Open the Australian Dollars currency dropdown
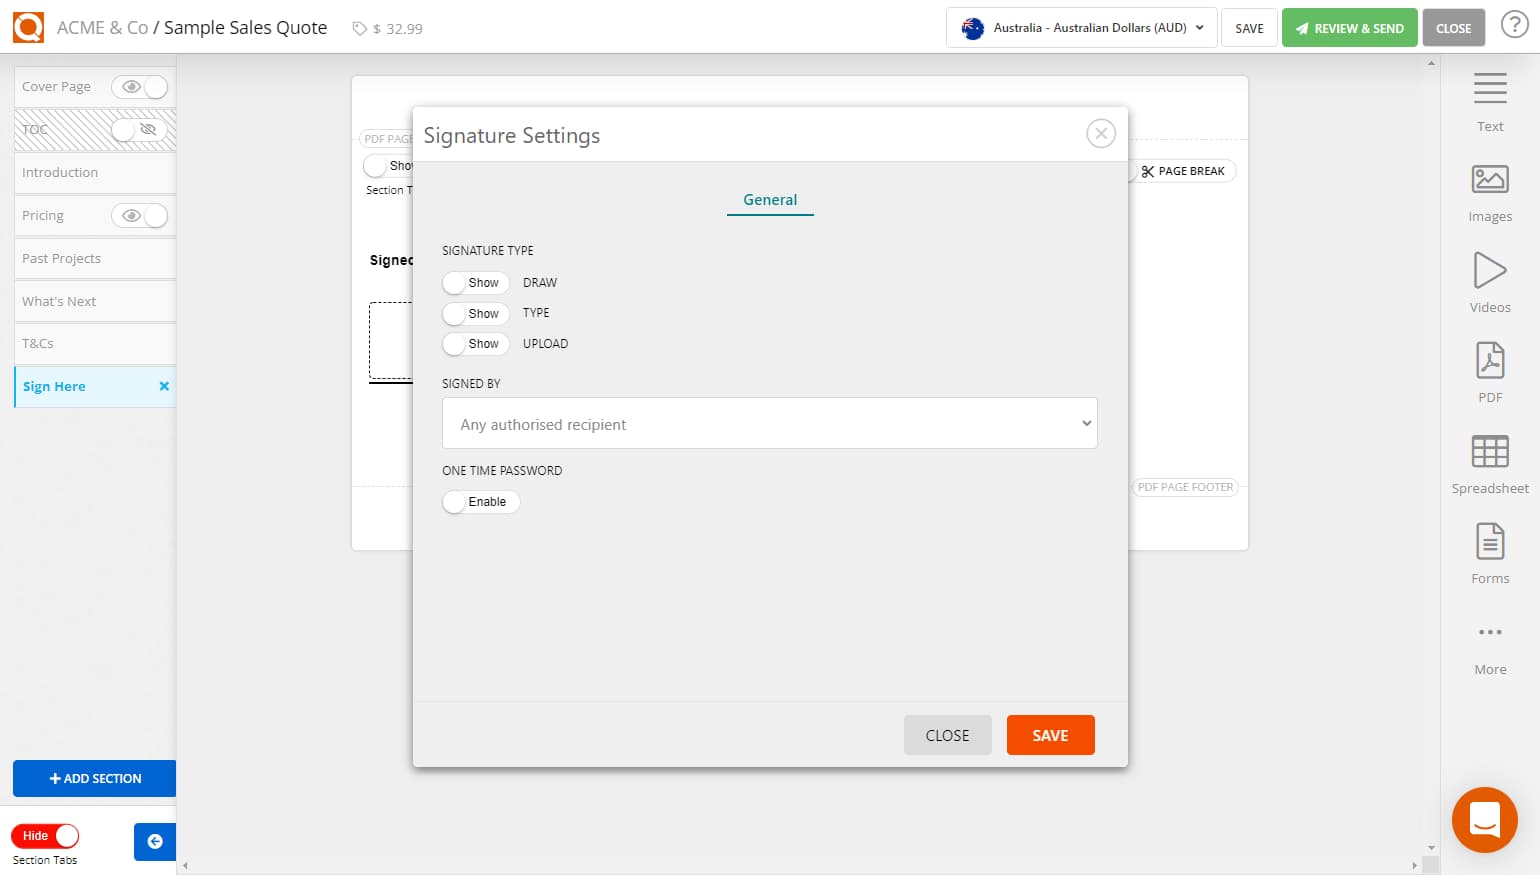Image resolution: width=1540 pixels, height=875 pixels. click(1080, 27)
